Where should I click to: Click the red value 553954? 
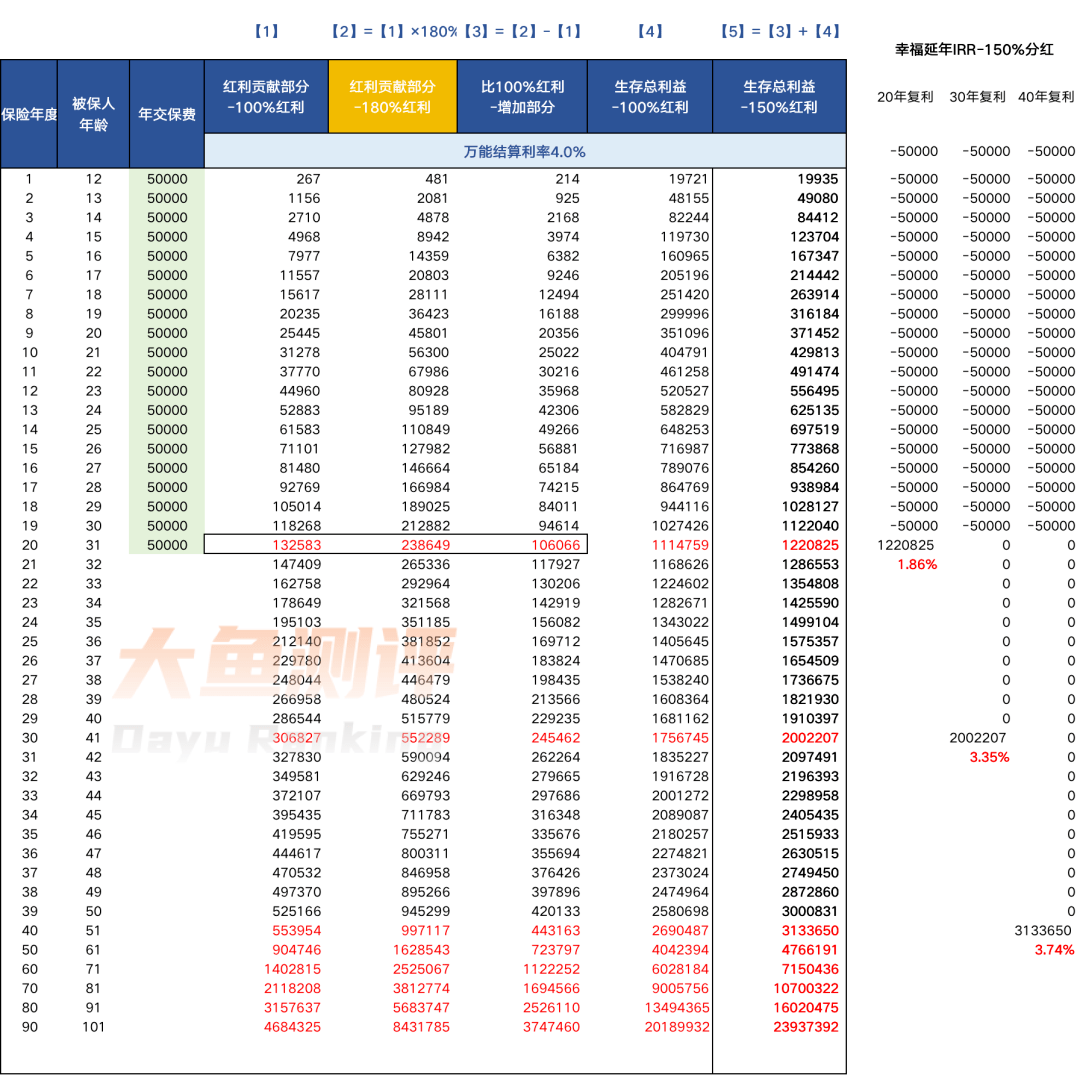pyautogui.click(x=297, y=931)
